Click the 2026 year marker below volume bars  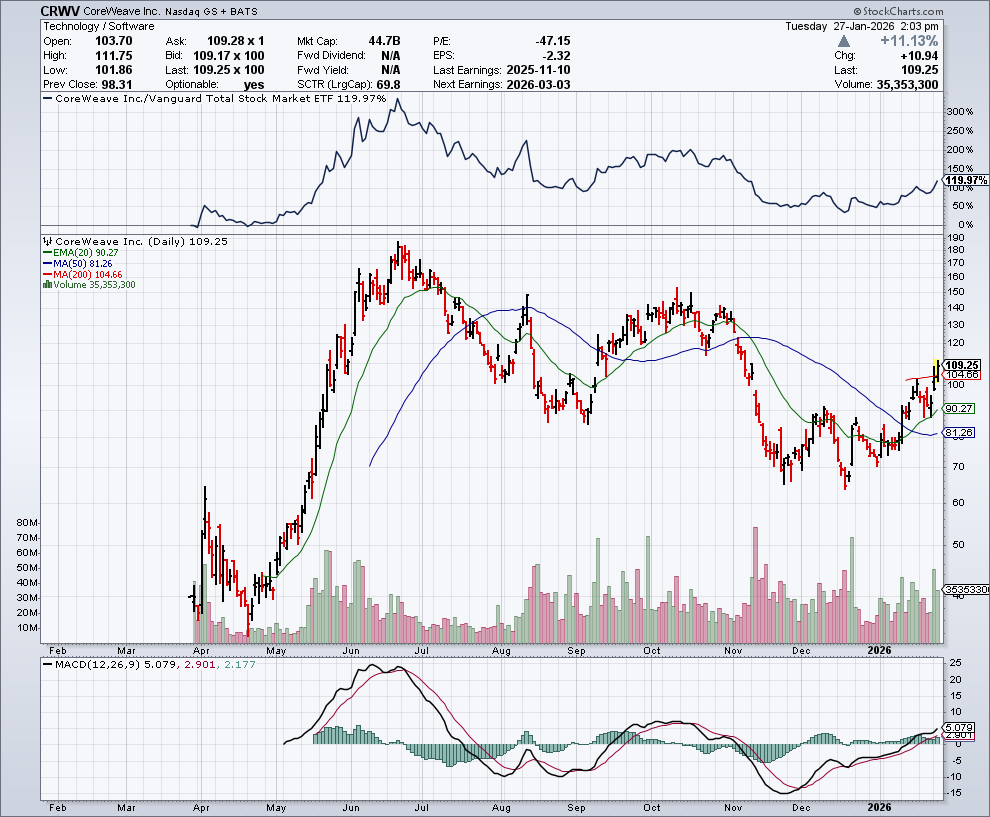click(x=878, y=649)
